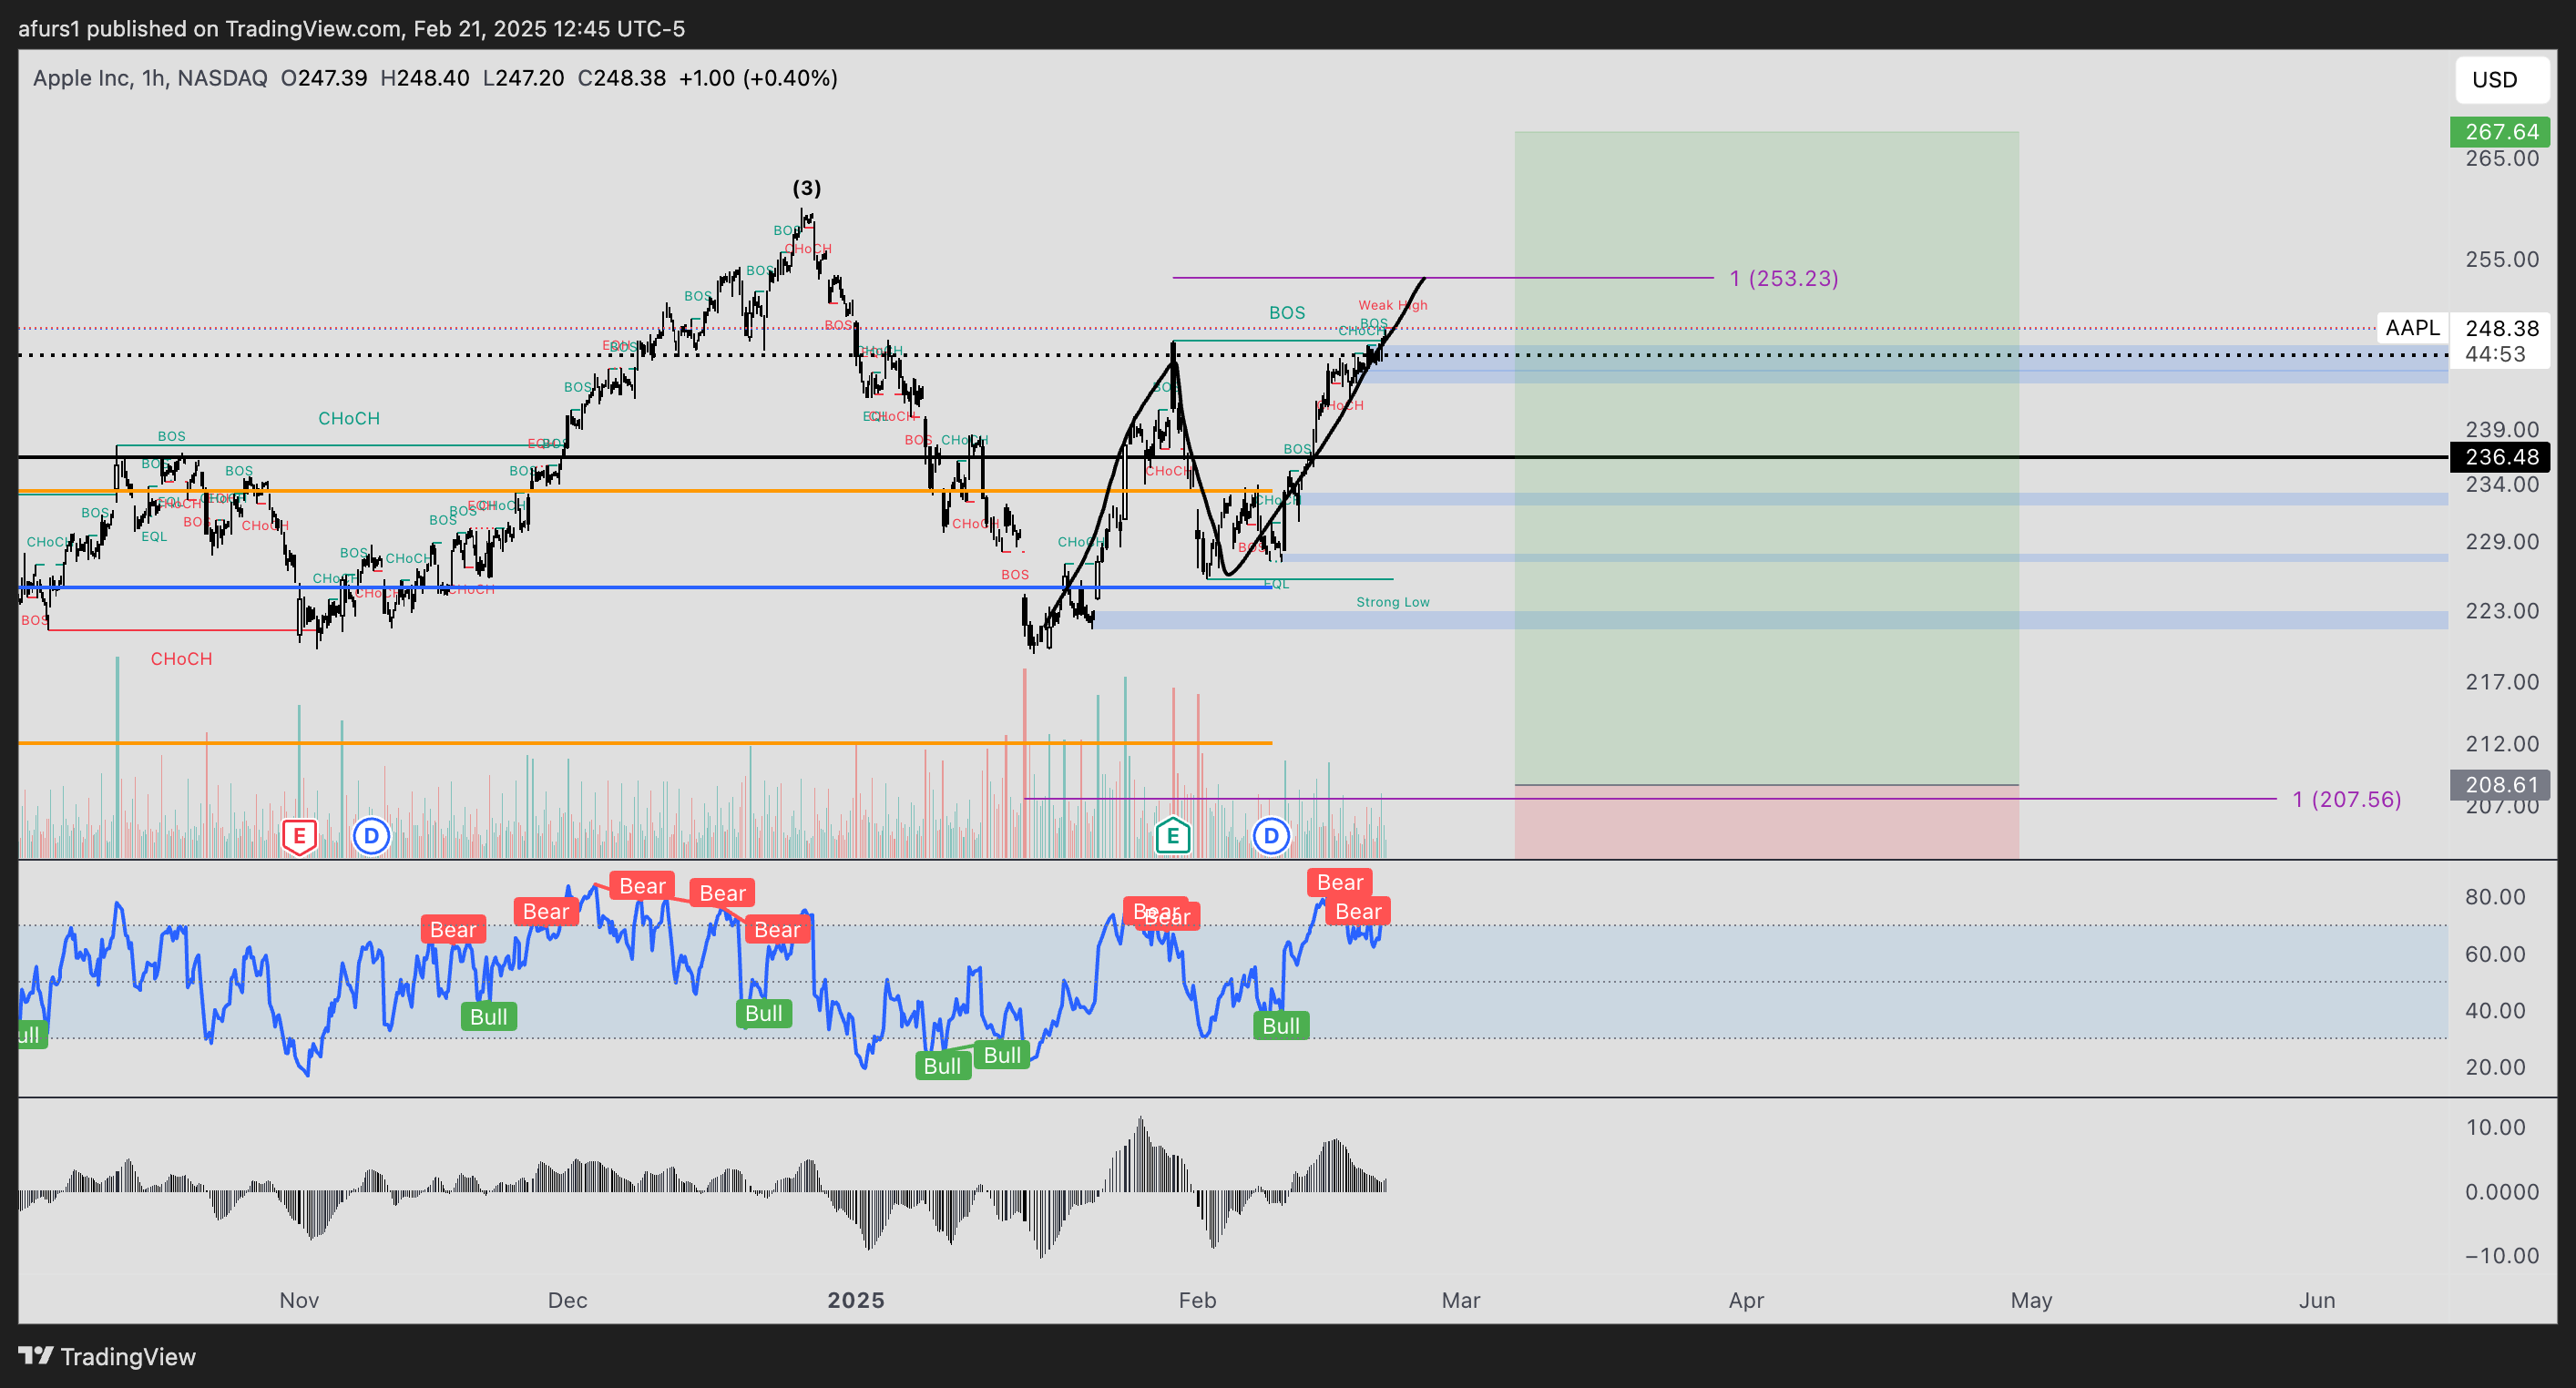2576x1388 pixels.
Task: Click the high value H248.40
Action: [425, 78]
